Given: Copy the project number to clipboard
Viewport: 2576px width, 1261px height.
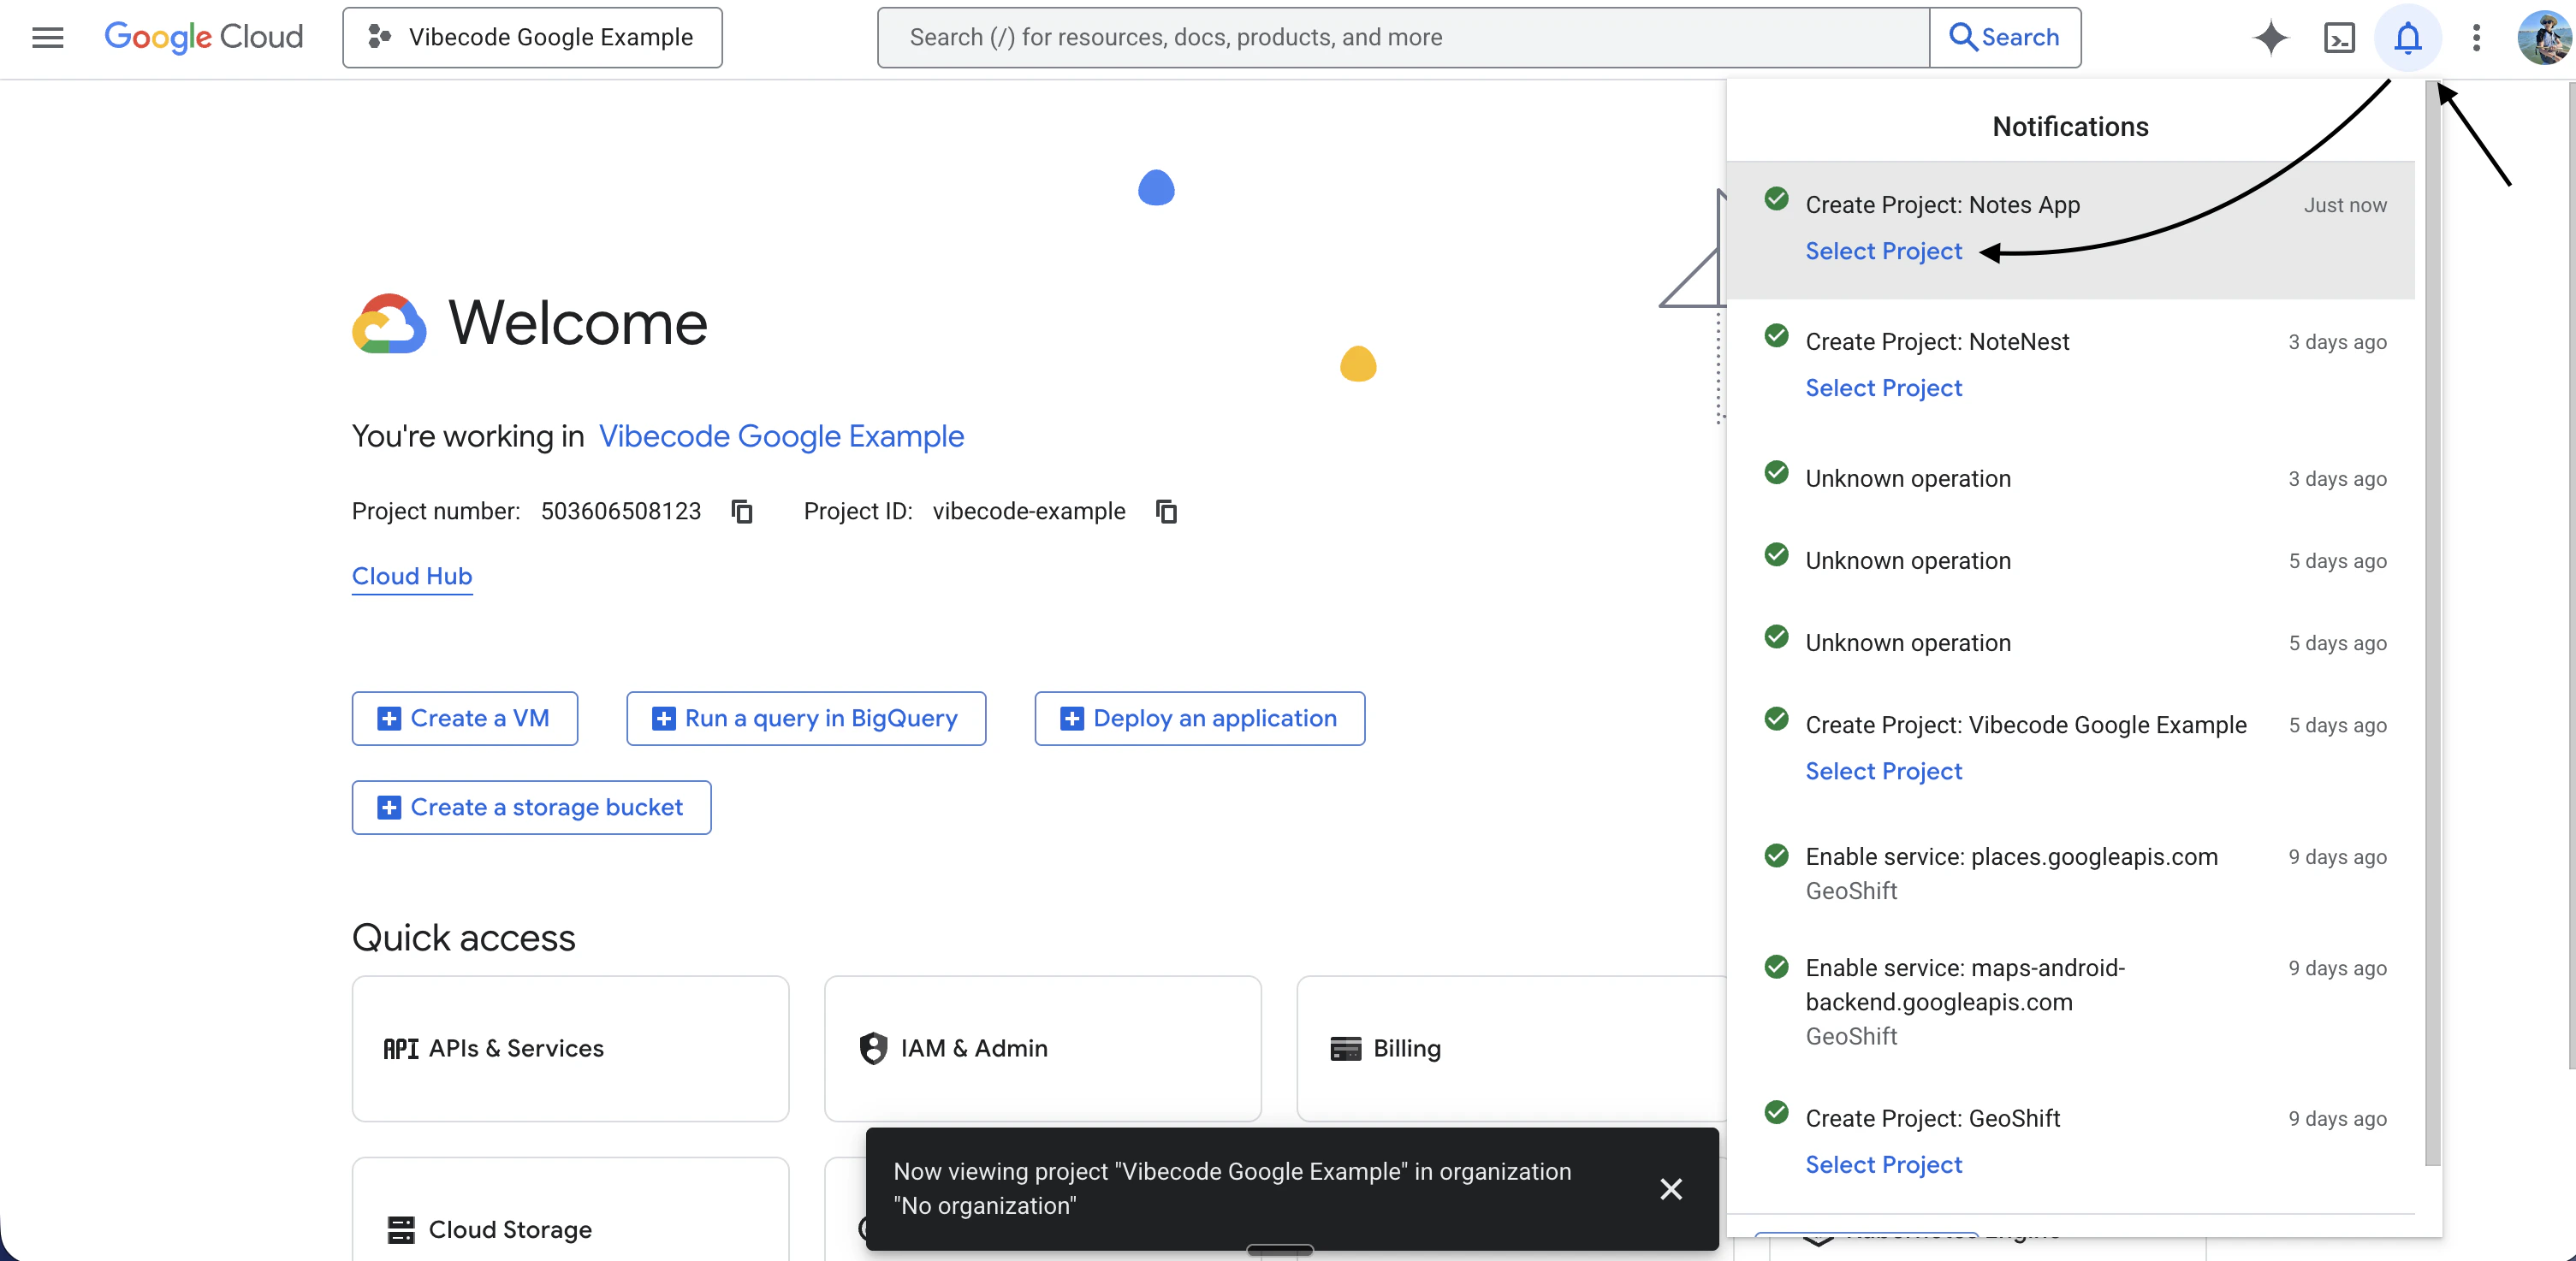Looking at the screenshot, I should pyautogui.click(x=741, y=511).
